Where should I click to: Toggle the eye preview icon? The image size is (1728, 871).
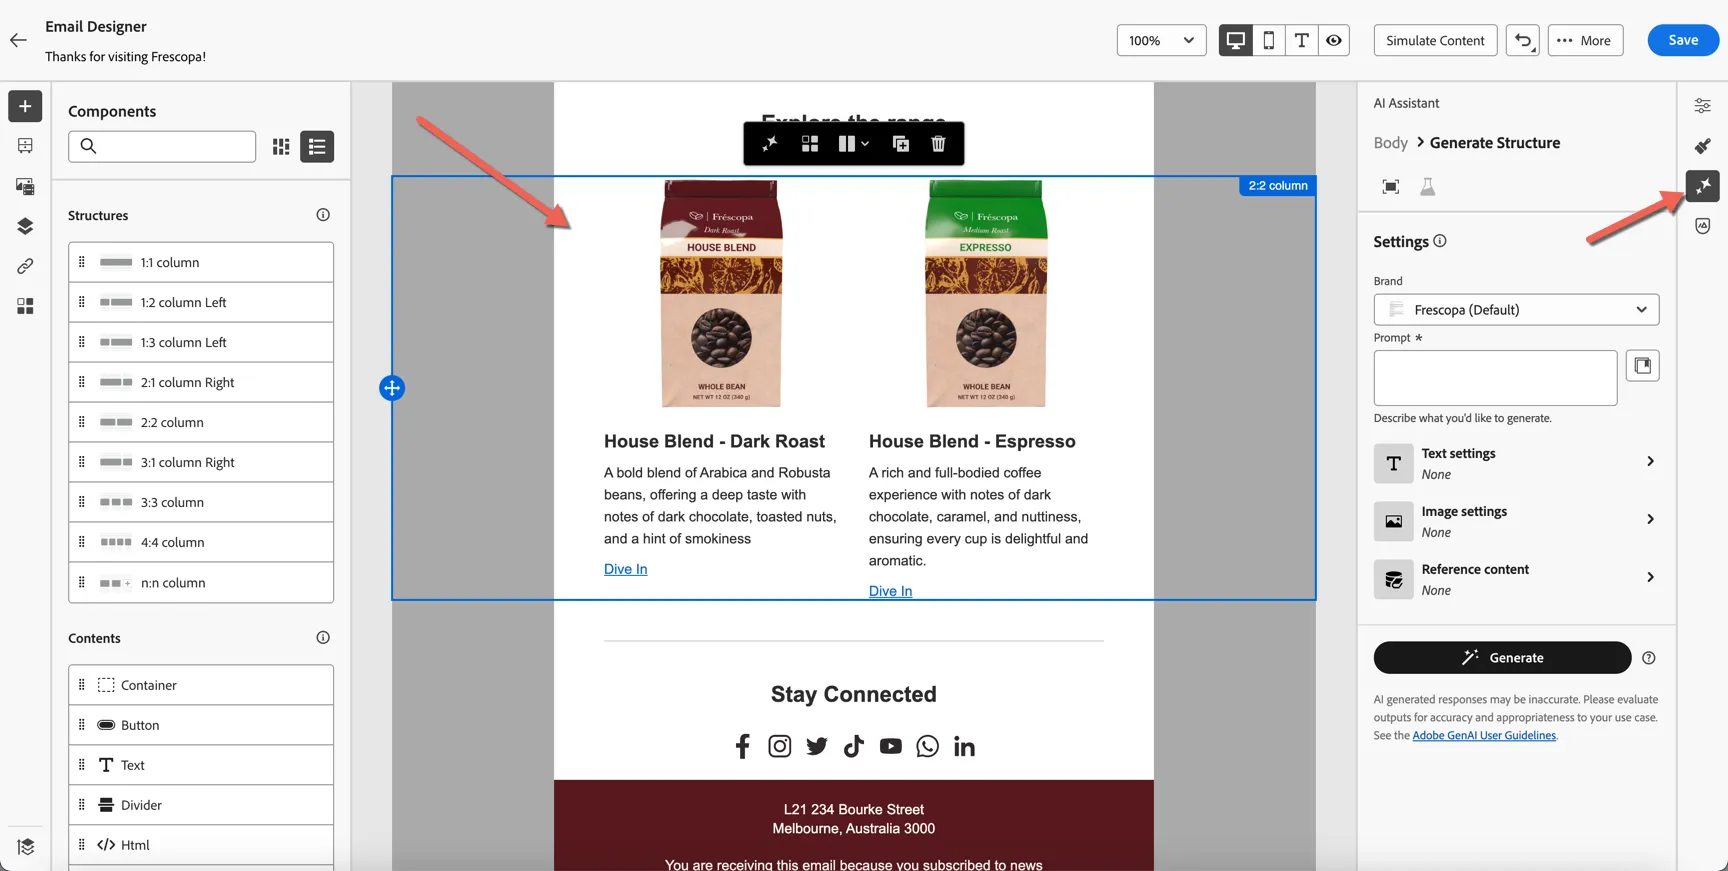click(x=1334, y=40)
